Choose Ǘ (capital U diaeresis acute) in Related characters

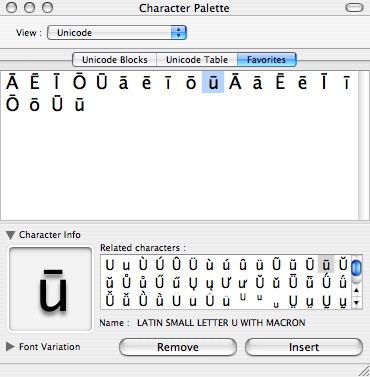326,282
